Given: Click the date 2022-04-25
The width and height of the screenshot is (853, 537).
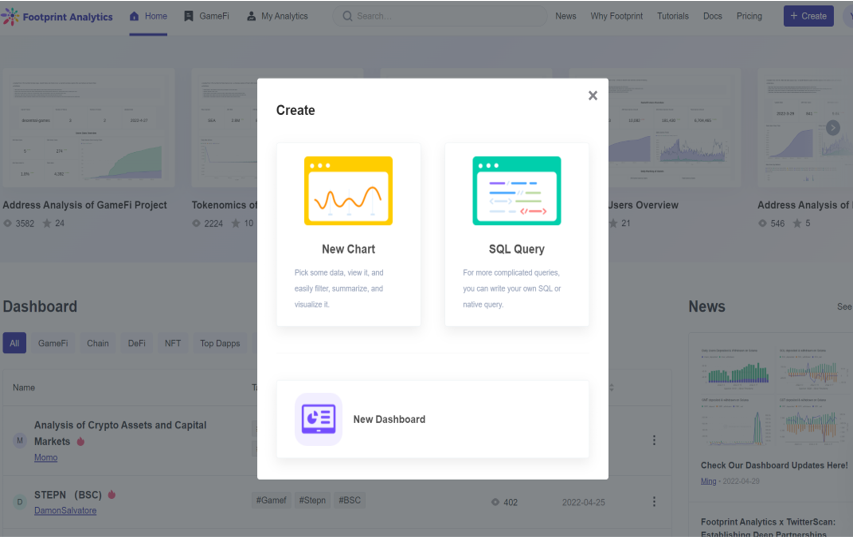Looking at the screenshot, I should pyautogui.click(x=583, y=502).
